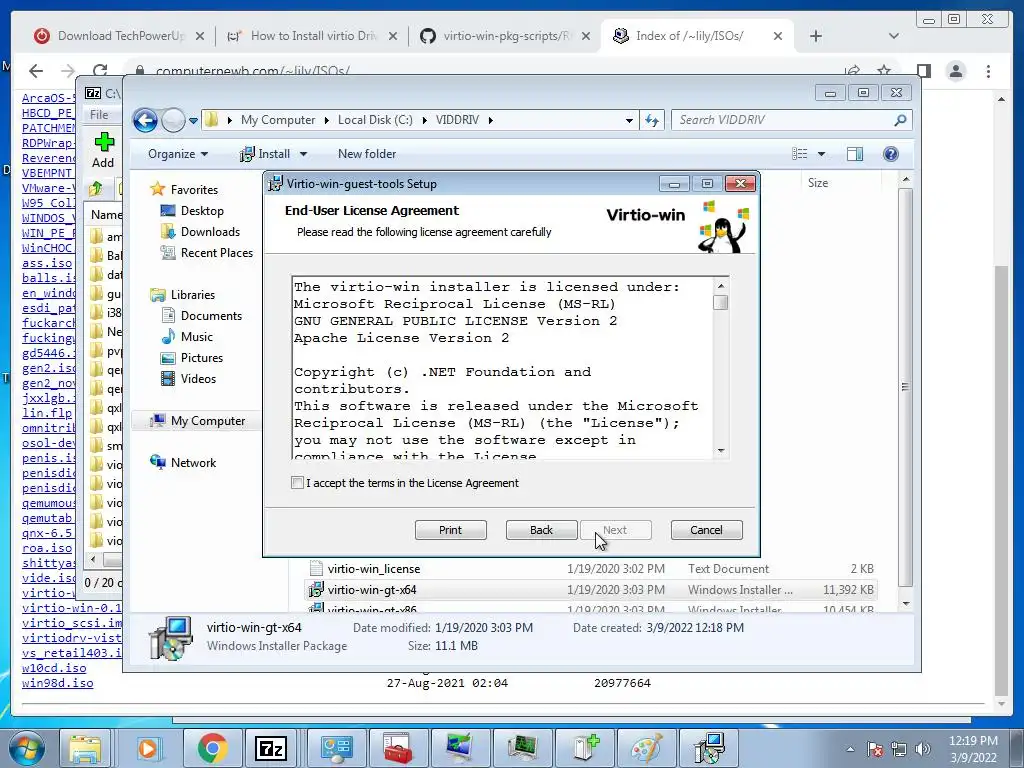This screenshot has height=768, width=1024.
Task: Open the Windows Start menu
Action: coord(26,748)
